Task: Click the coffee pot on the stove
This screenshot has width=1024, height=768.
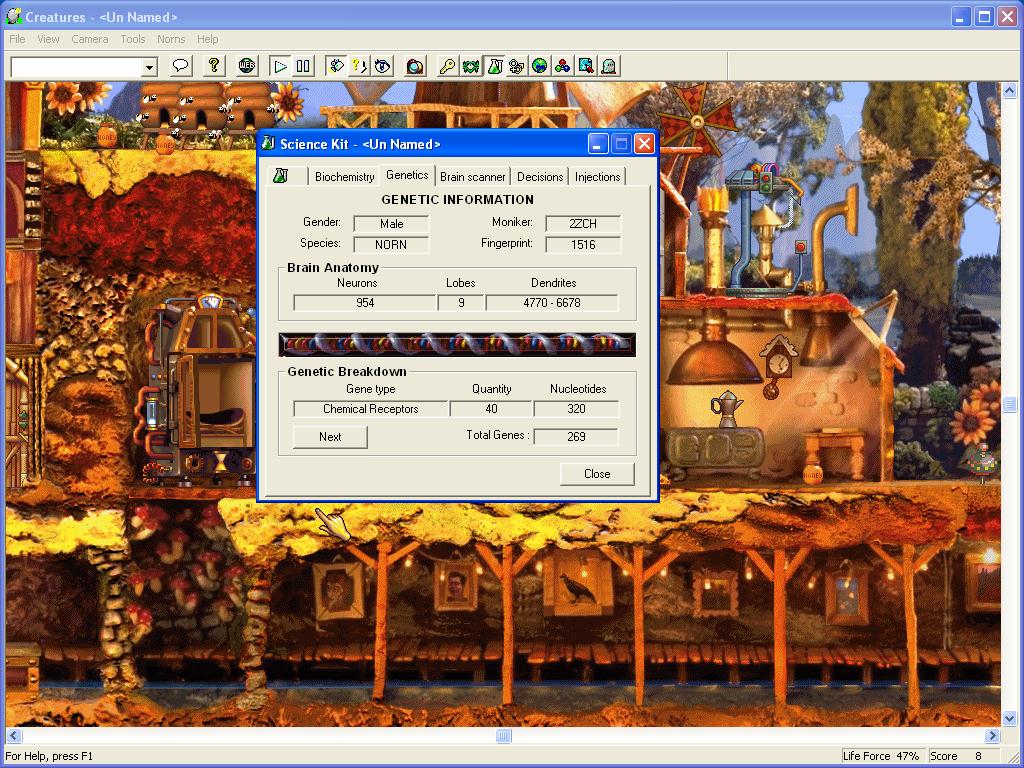Action: coord(726,409)
